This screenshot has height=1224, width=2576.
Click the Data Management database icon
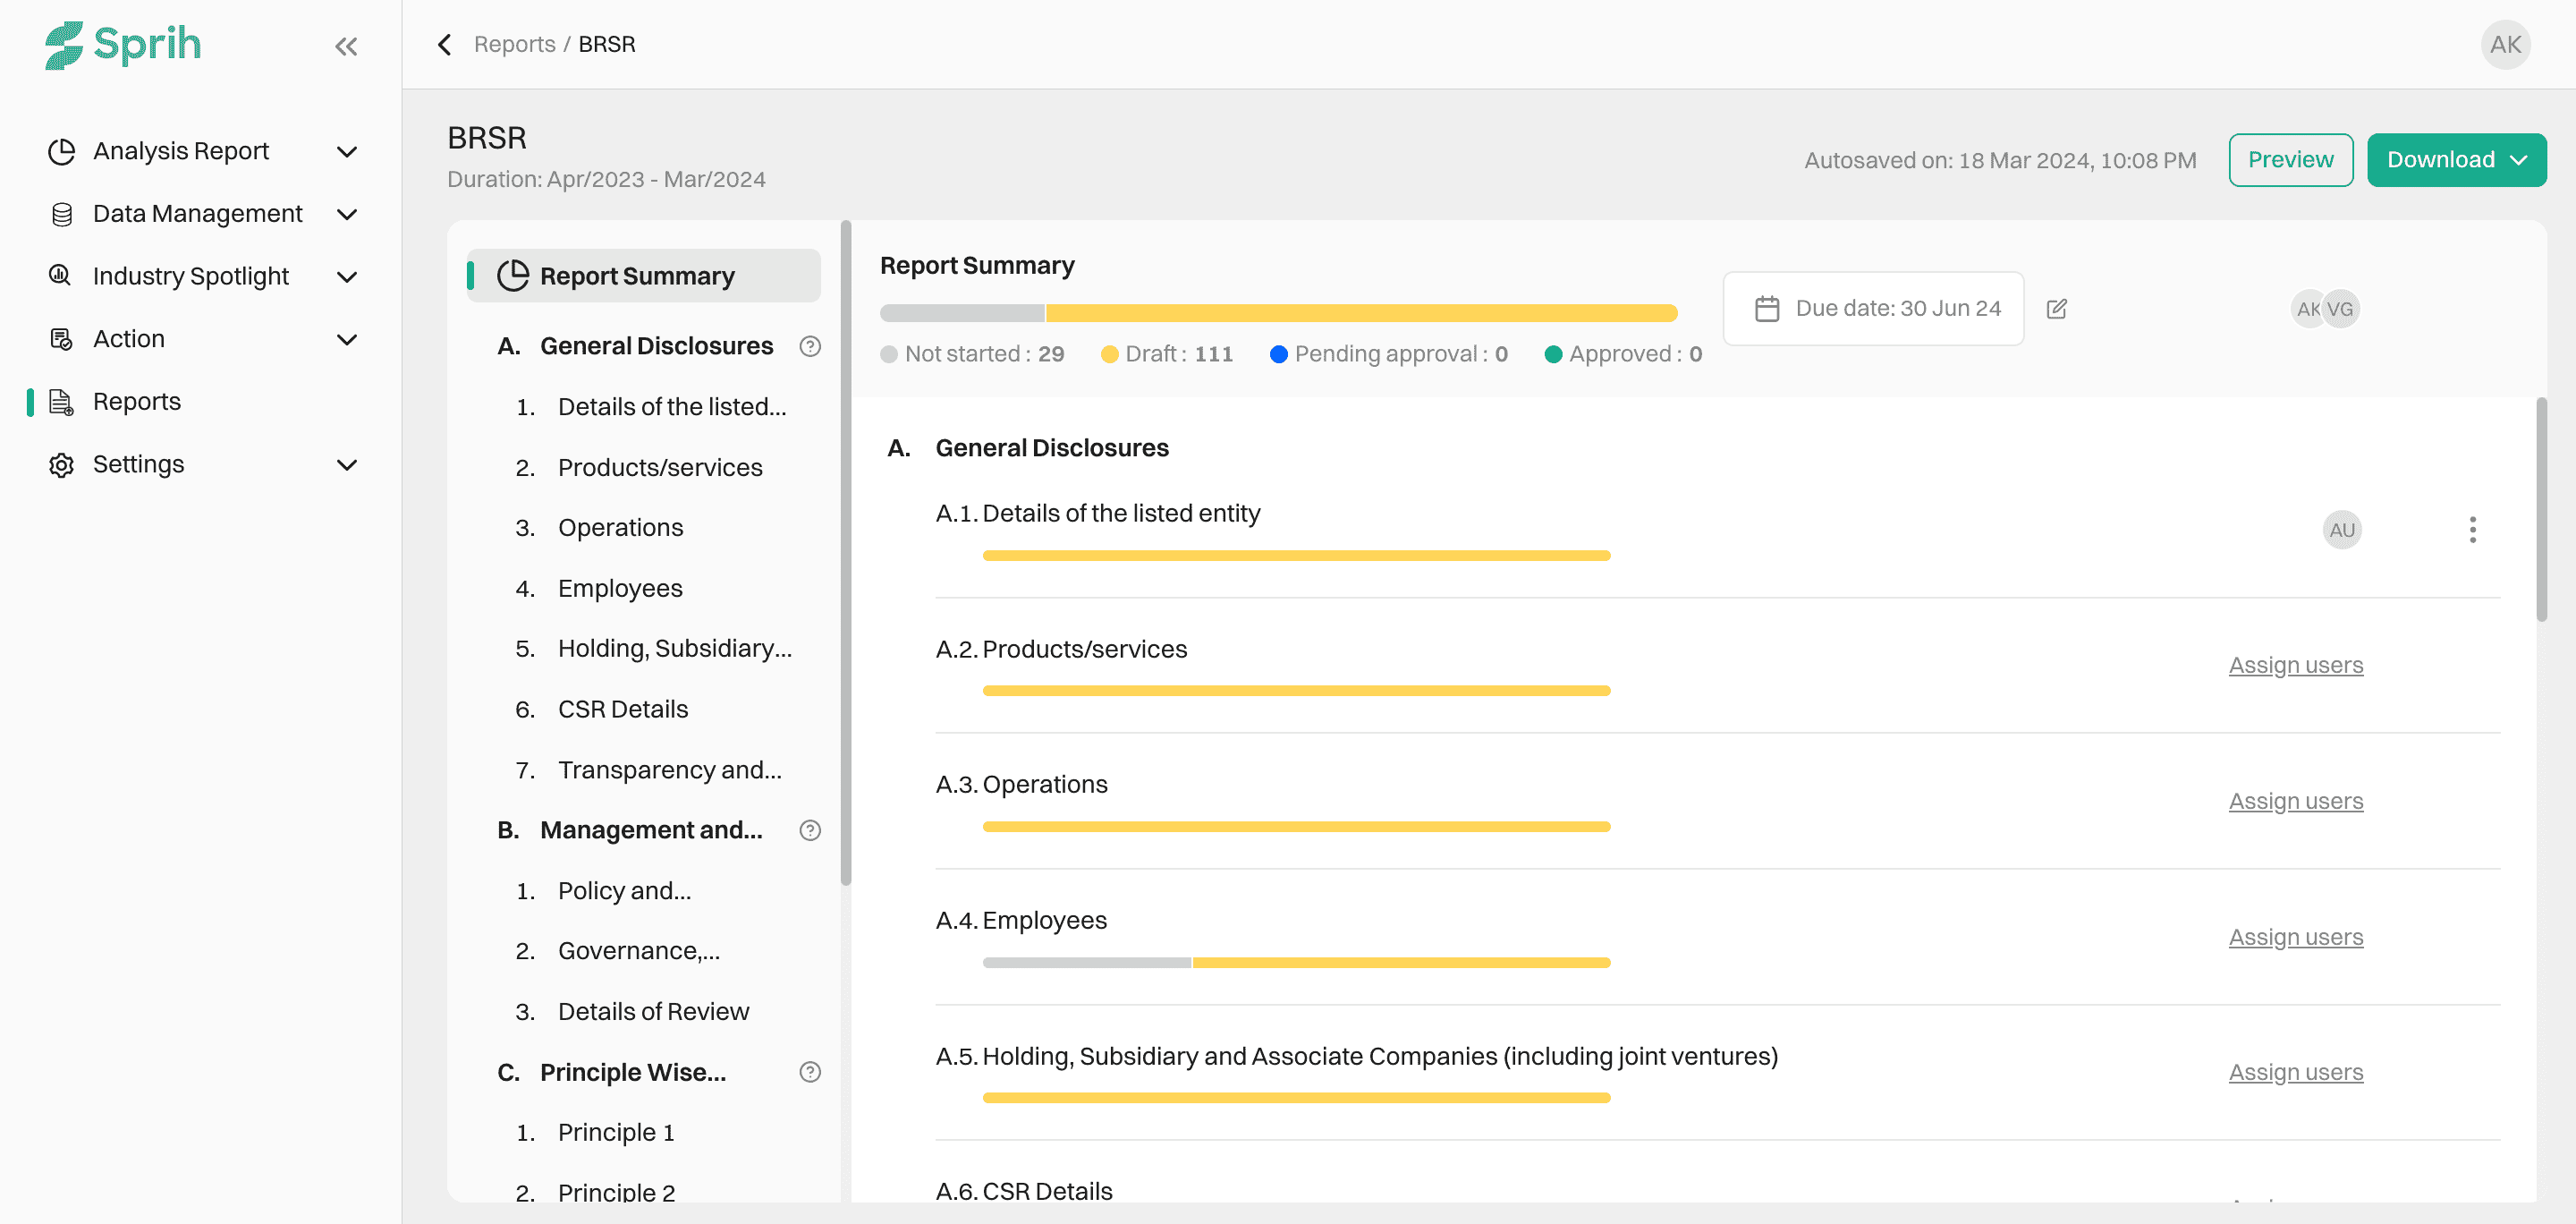coord(62,214)
